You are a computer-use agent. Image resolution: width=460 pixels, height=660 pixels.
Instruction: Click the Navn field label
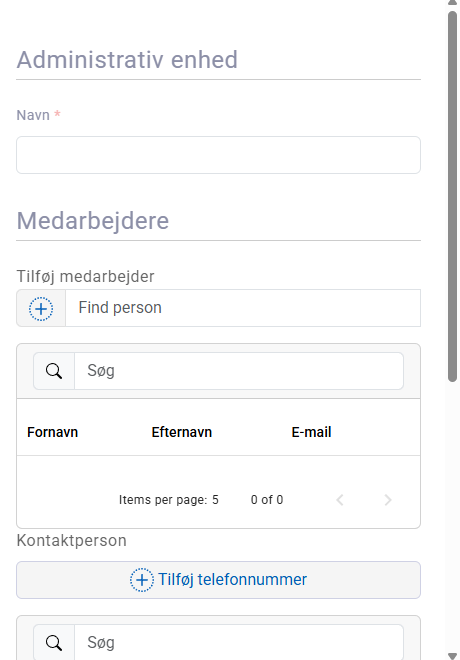pyautogui.click(x=33, y=115)
